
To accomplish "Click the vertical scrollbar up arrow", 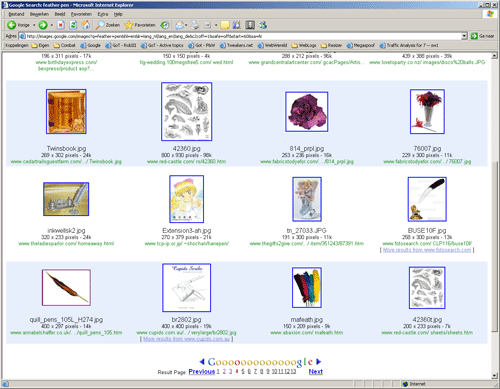I will pos(495,56).
